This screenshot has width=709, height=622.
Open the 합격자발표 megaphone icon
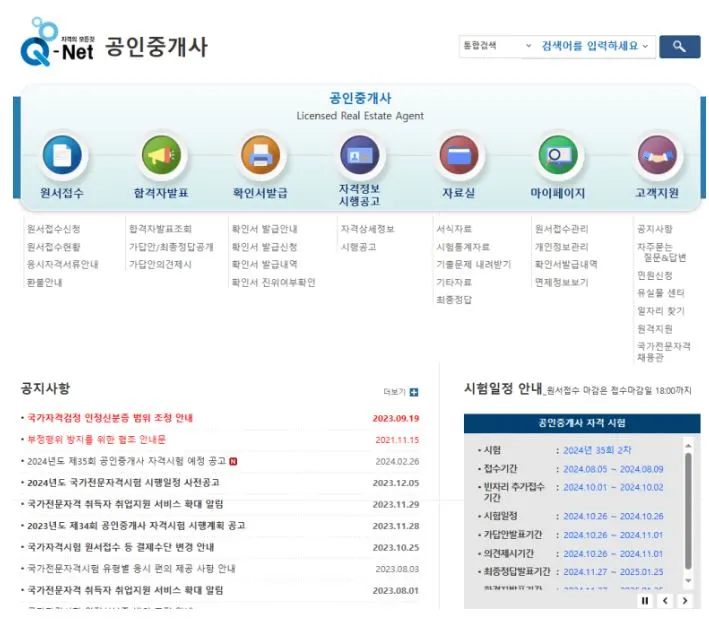(x=161, y=155)
